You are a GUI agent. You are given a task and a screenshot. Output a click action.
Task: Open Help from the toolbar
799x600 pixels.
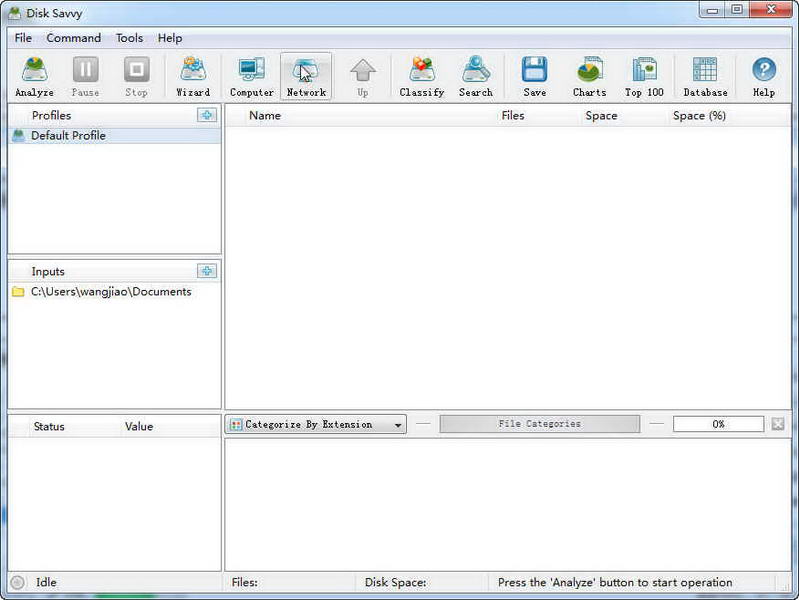point(764,76)
